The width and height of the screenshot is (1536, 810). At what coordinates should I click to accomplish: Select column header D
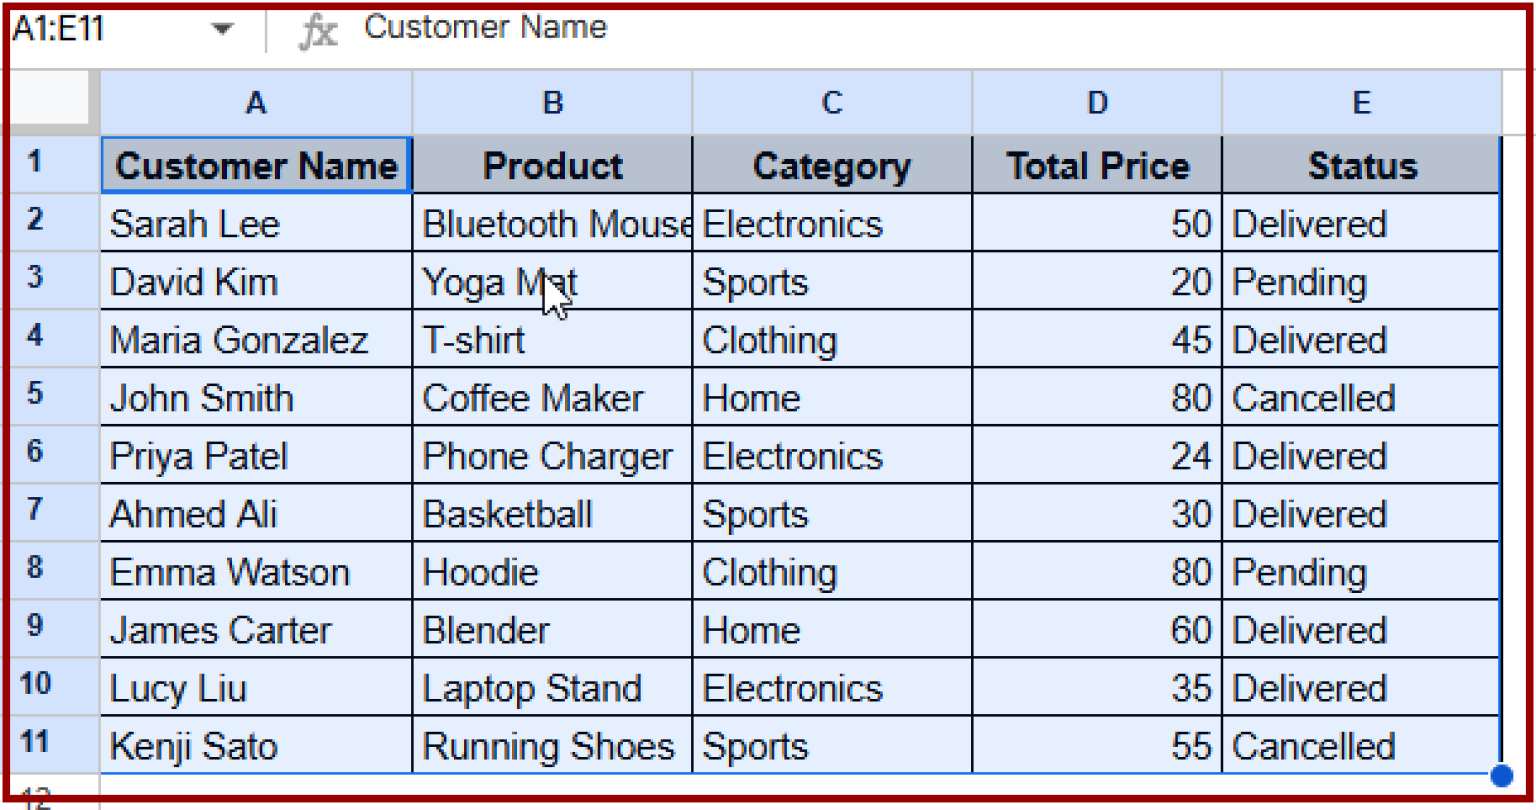point(1097,102)
